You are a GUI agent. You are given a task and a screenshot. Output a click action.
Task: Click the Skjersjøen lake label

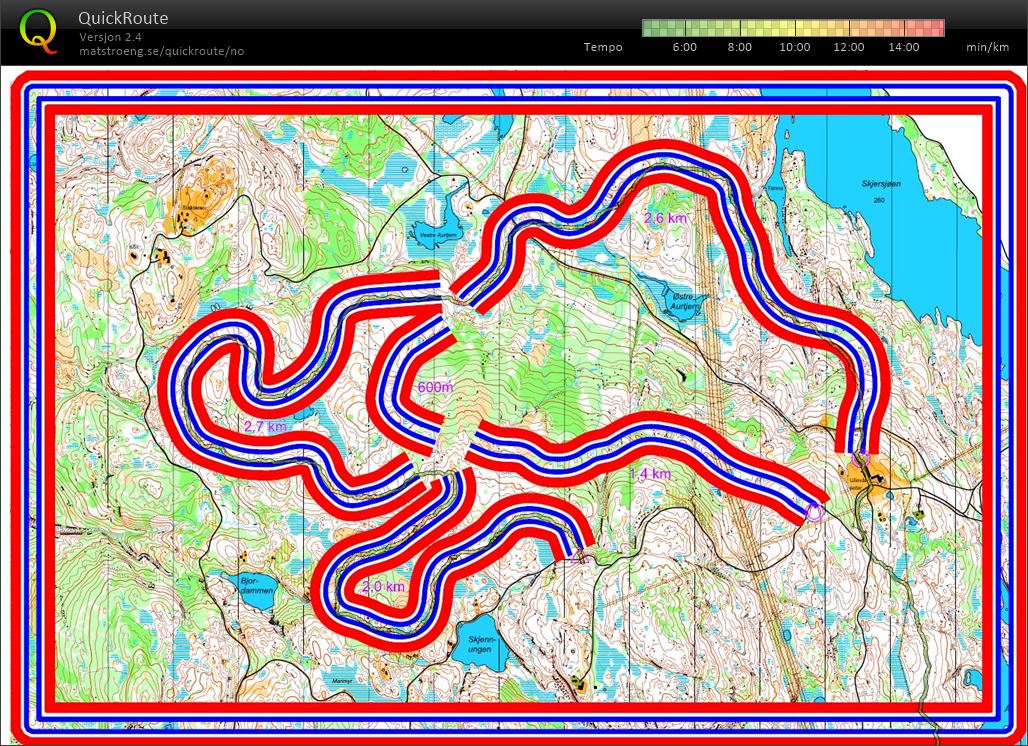pos(881,184)
